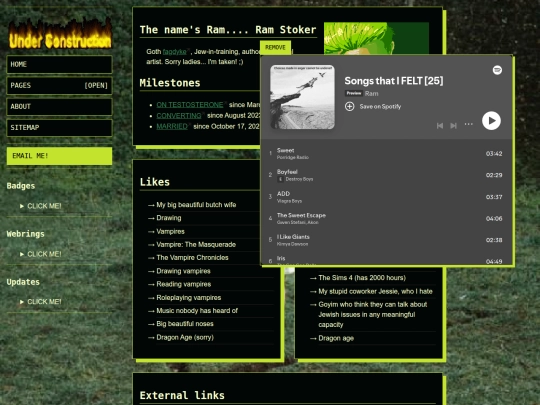Screen dimensions: 540x405
Task: Open the MARRIED milestone link
Action: [x=172, y=126]
